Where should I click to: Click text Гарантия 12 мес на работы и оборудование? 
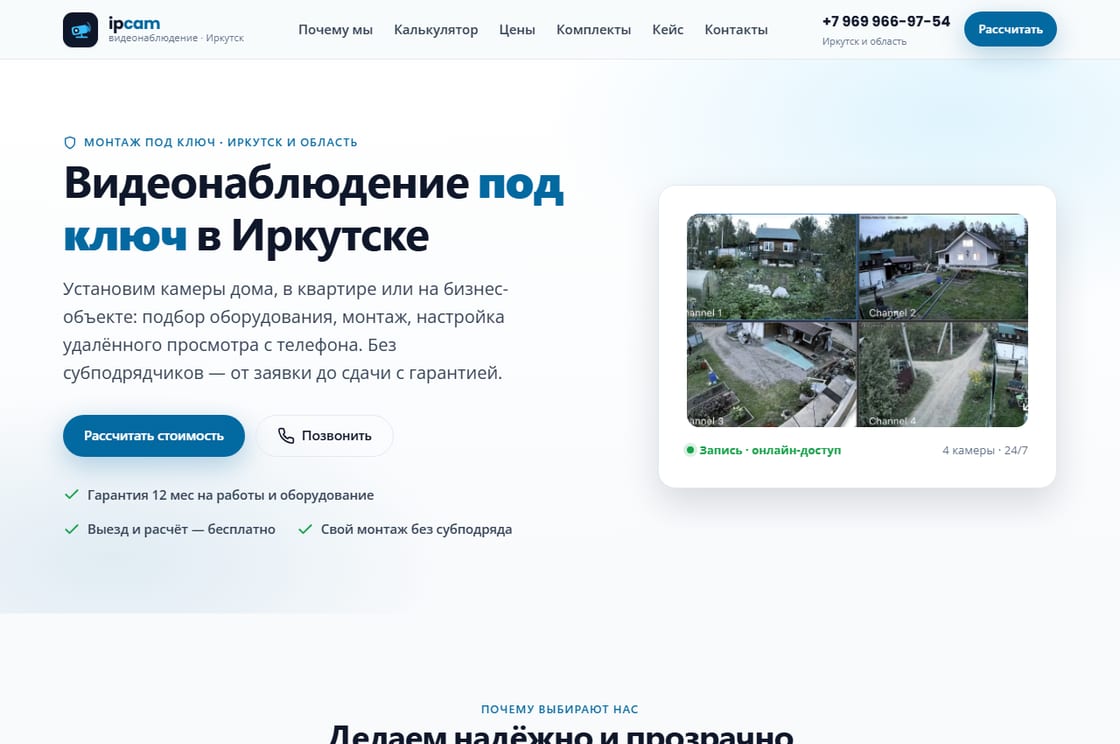(231, 495)
